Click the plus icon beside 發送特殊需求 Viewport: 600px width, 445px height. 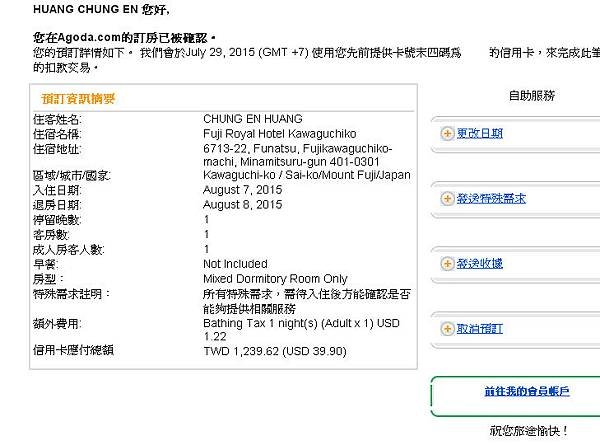[x=446, y=198]
